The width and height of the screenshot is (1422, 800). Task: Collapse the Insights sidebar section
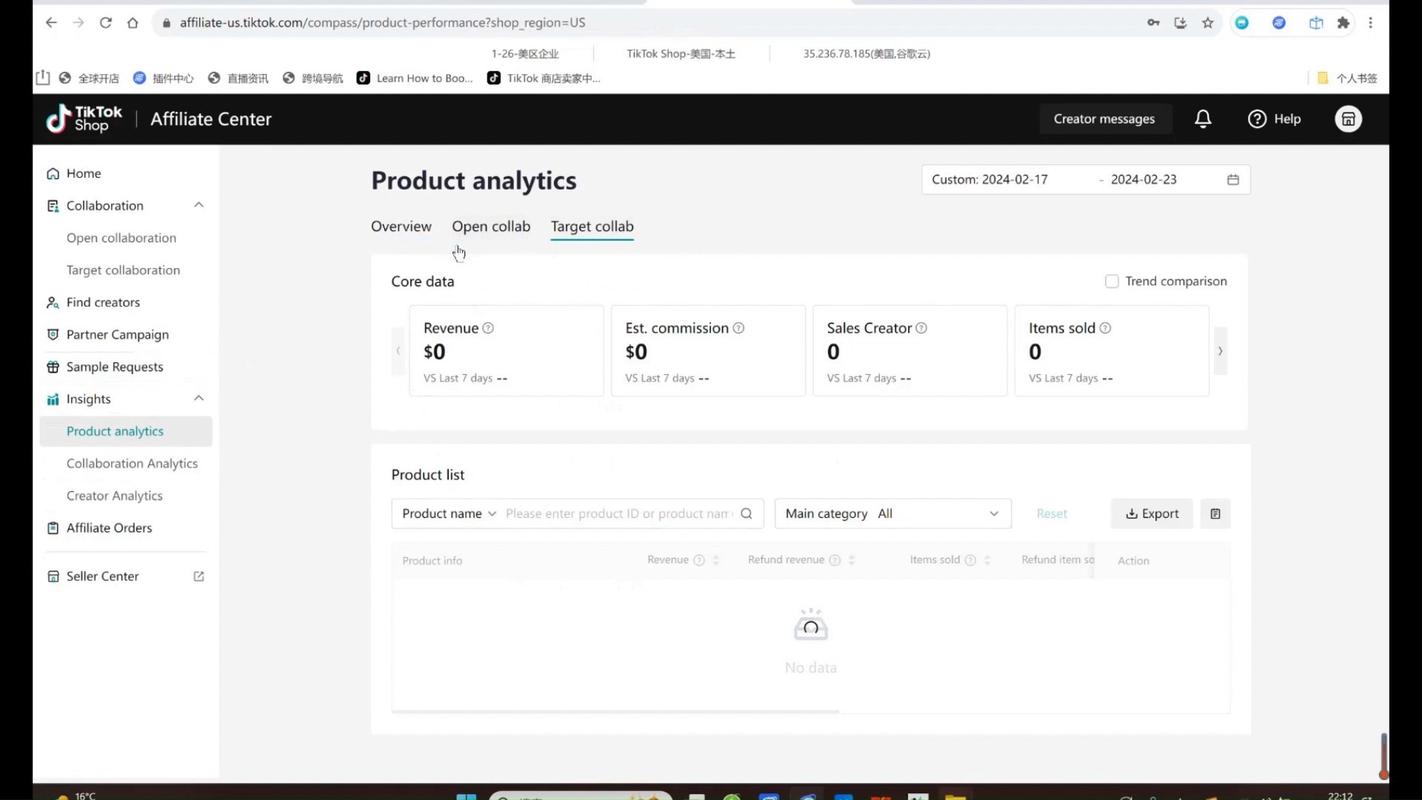198,399
